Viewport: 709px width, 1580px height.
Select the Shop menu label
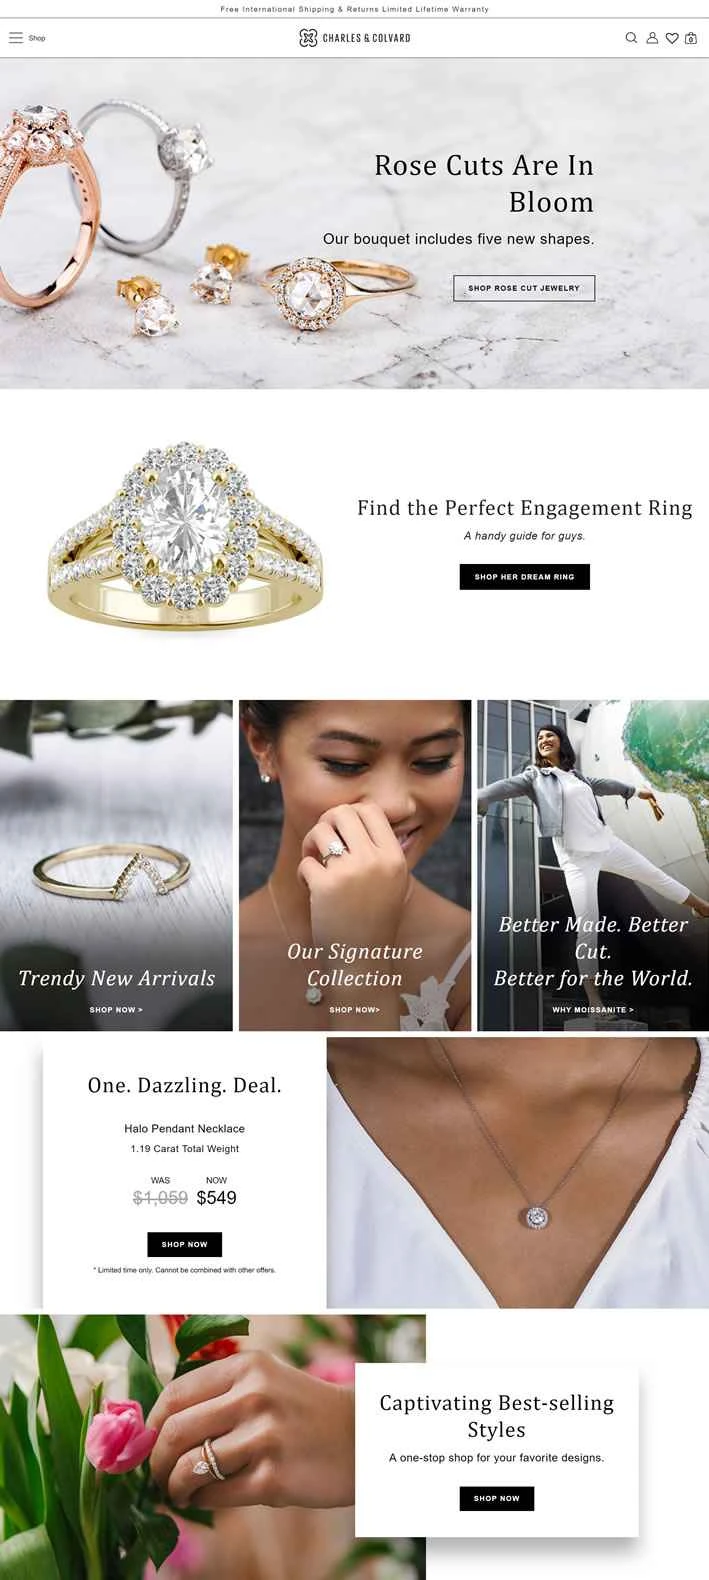click(x=37, y=38)
